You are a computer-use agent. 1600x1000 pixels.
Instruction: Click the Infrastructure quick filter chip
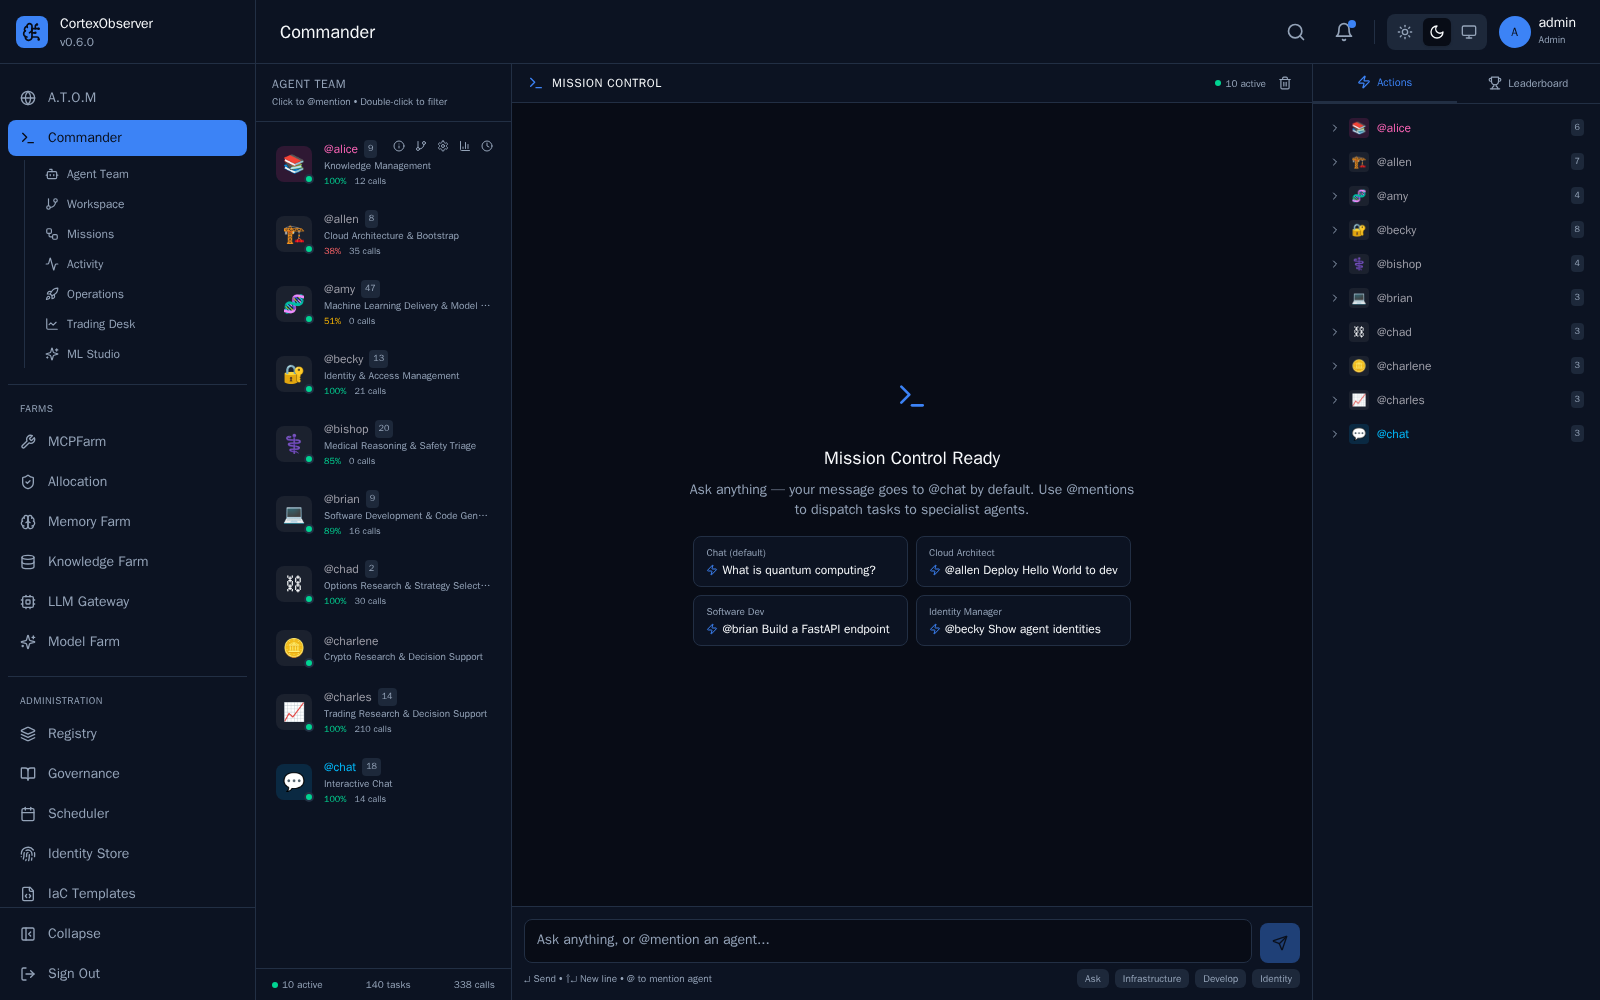click(1152, 979)
